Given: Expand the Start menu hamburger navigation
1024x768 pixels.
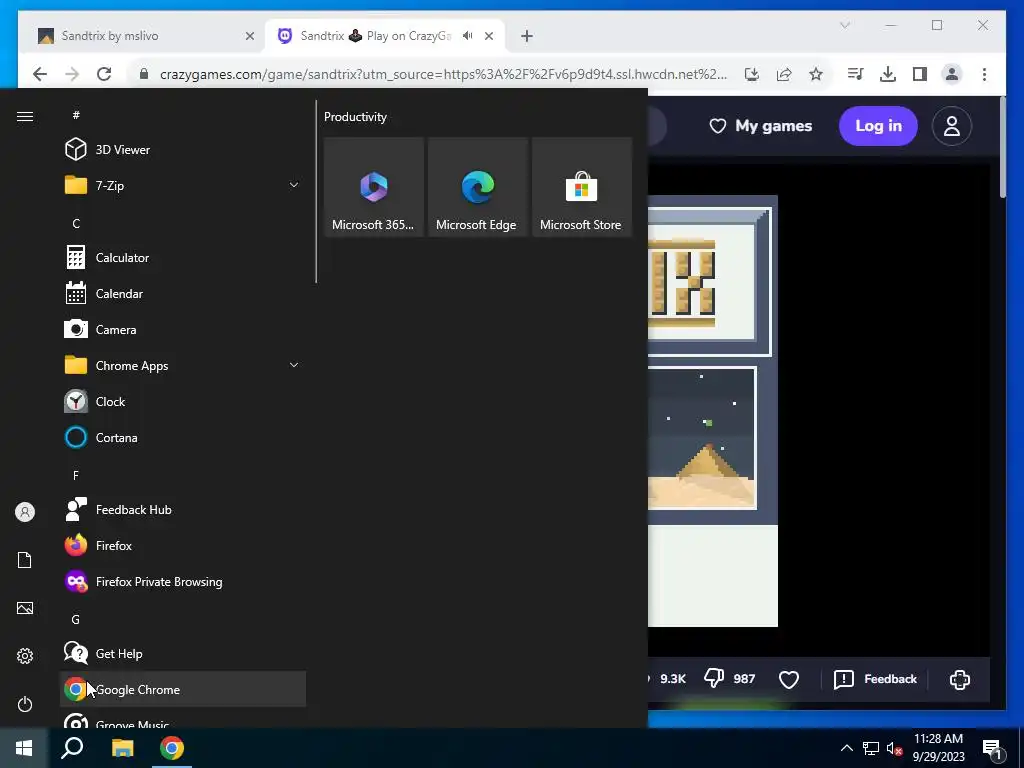Looking at the screenshot, I should click(x=25, y=116).
